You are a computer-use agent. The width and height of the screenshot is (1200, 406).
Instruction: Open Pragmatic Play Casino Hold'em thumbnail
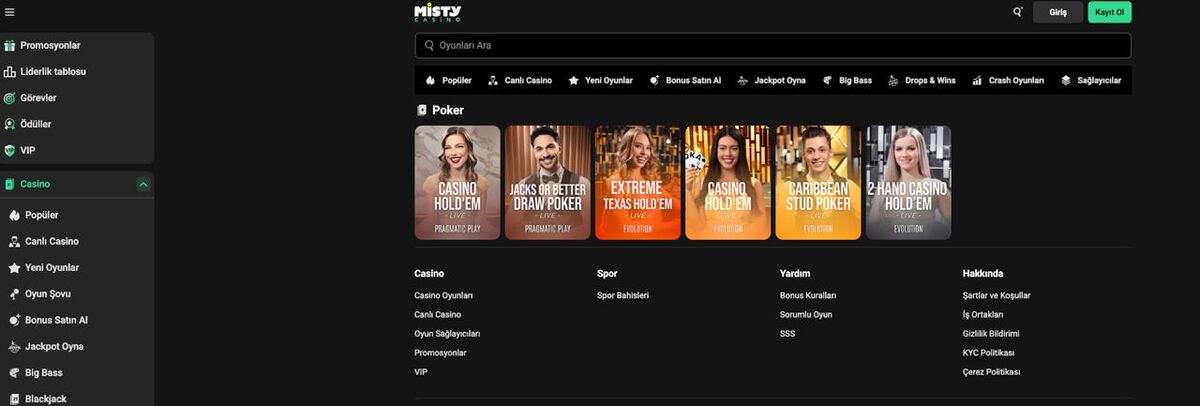click(x=457, y=182)
